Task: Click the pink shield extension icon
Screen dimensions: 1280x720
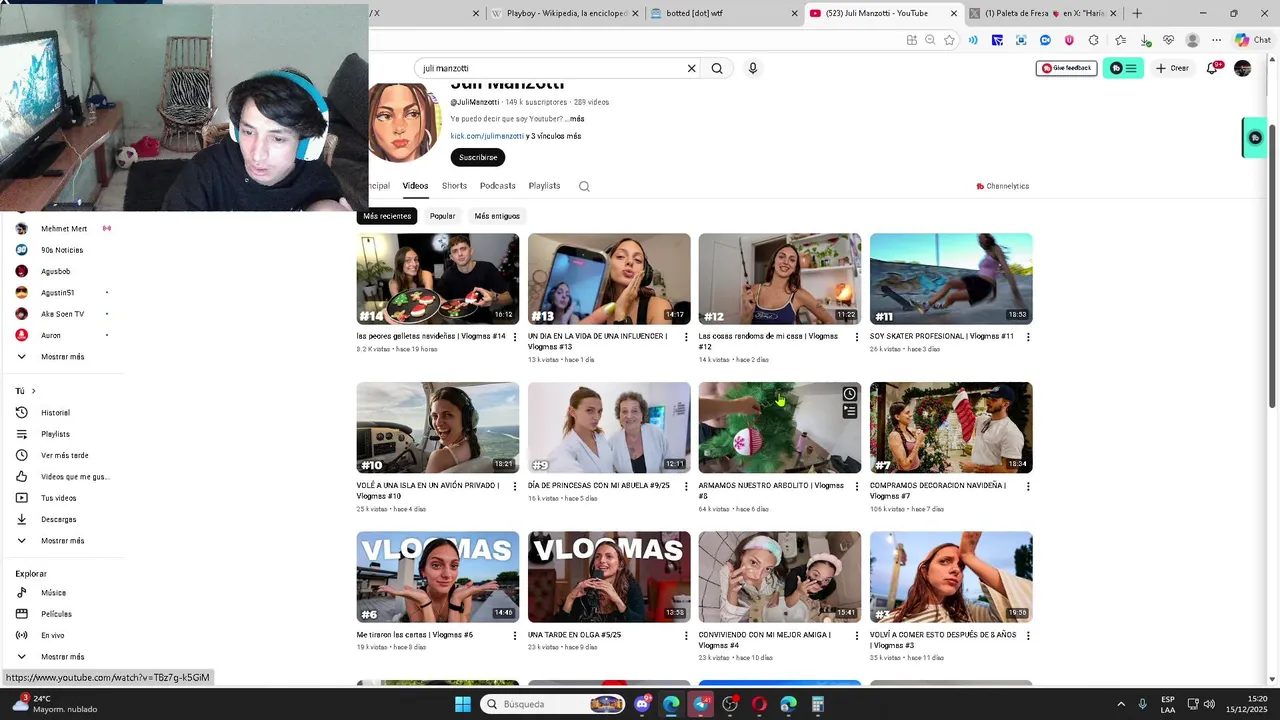Action: click(1069, 40)
